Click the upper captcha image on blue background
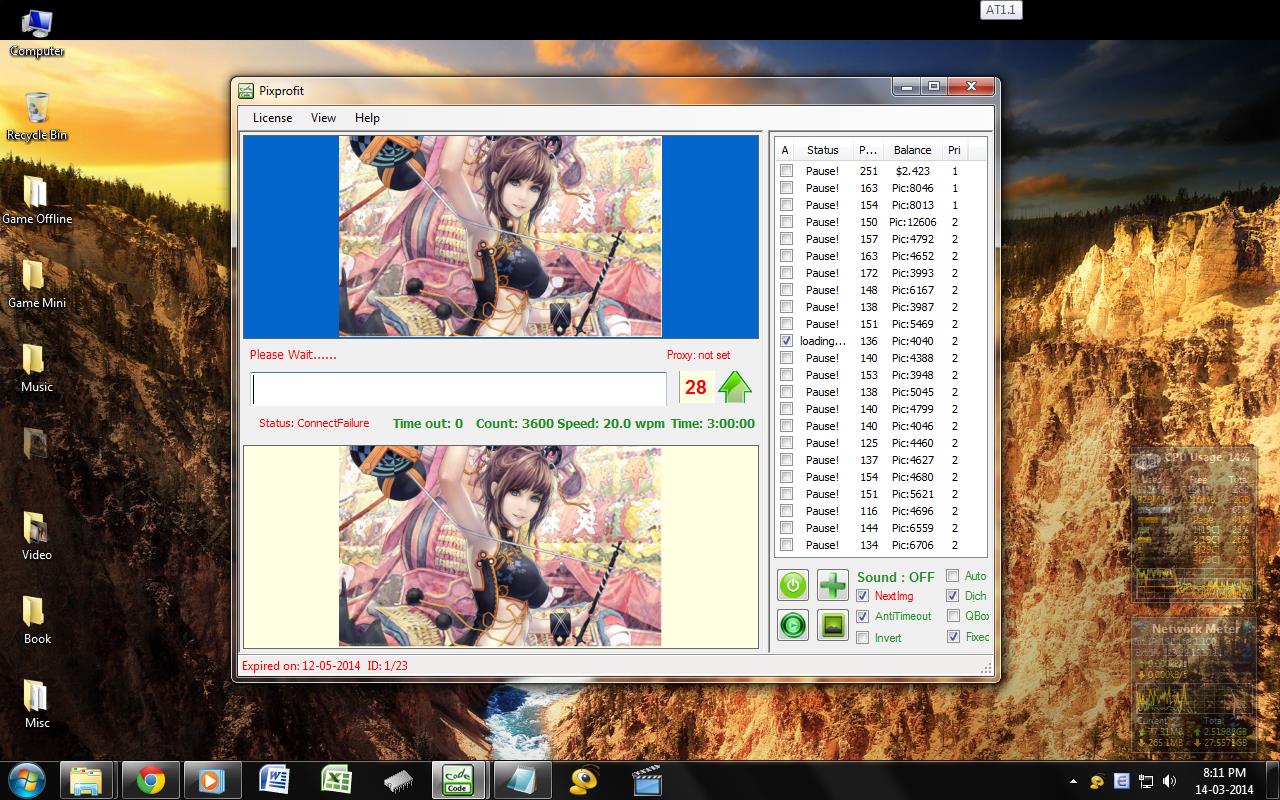 [500, 236]
